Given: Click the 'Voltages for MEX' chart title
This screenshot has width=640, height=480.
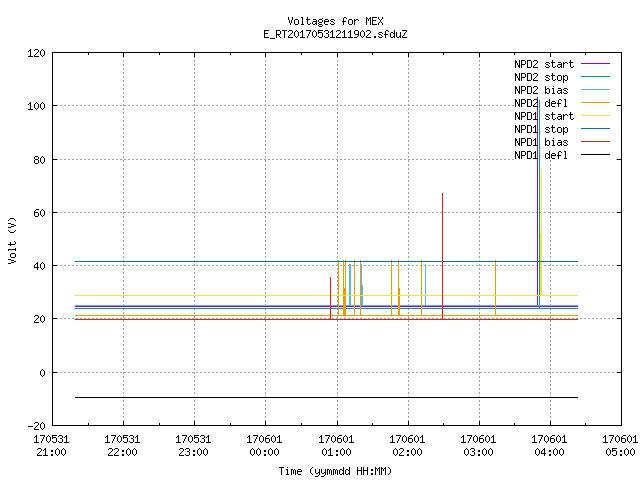Looking at the screenshot, I should [335, 21].
